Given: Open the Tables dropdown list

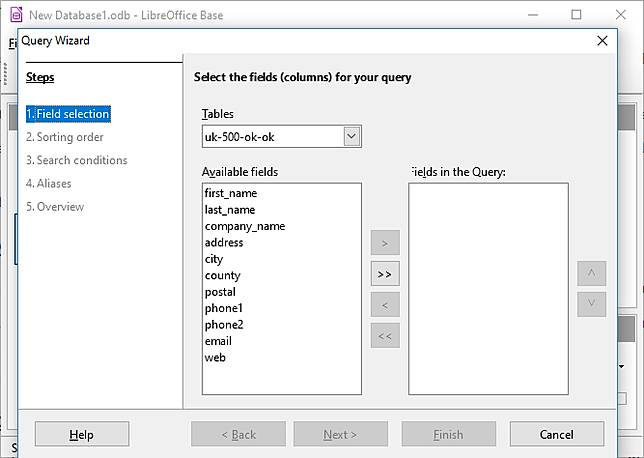Looking at the screenshot, I should click(x=351, y=136).
